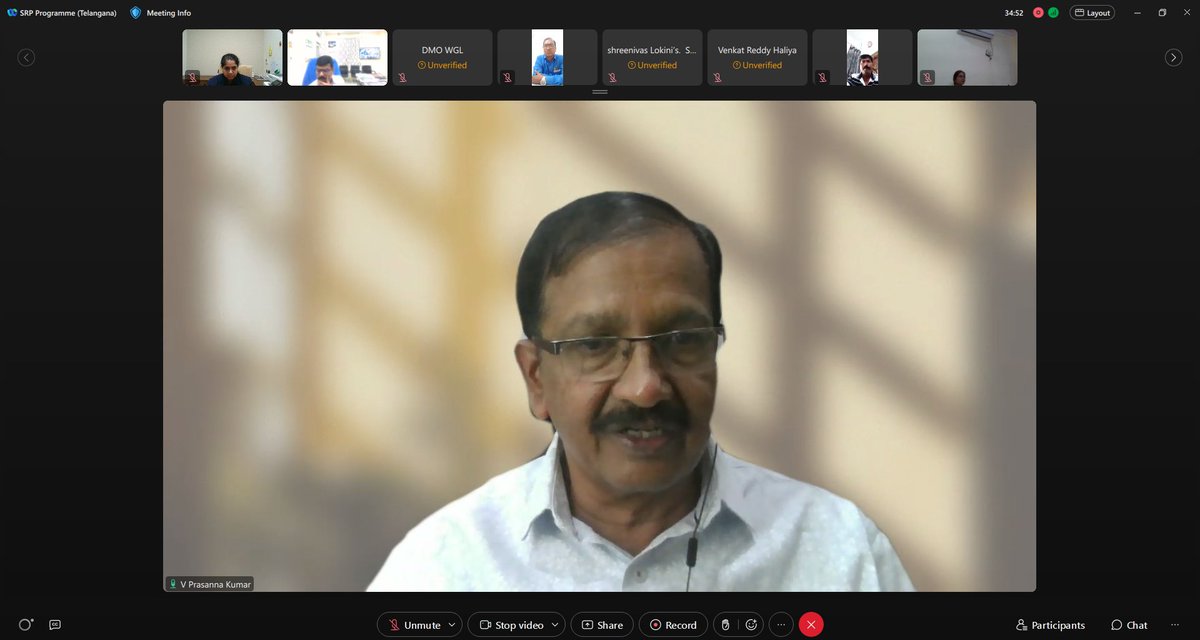1200x640 pixels.
Task: Open the Chat panel
Action: [1129, 625]
